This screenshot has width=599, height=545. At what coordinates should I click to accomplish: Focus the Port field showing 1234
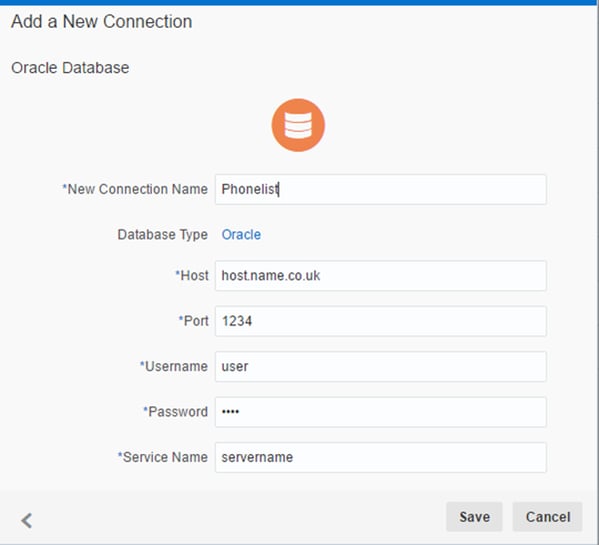click(380, 321)
